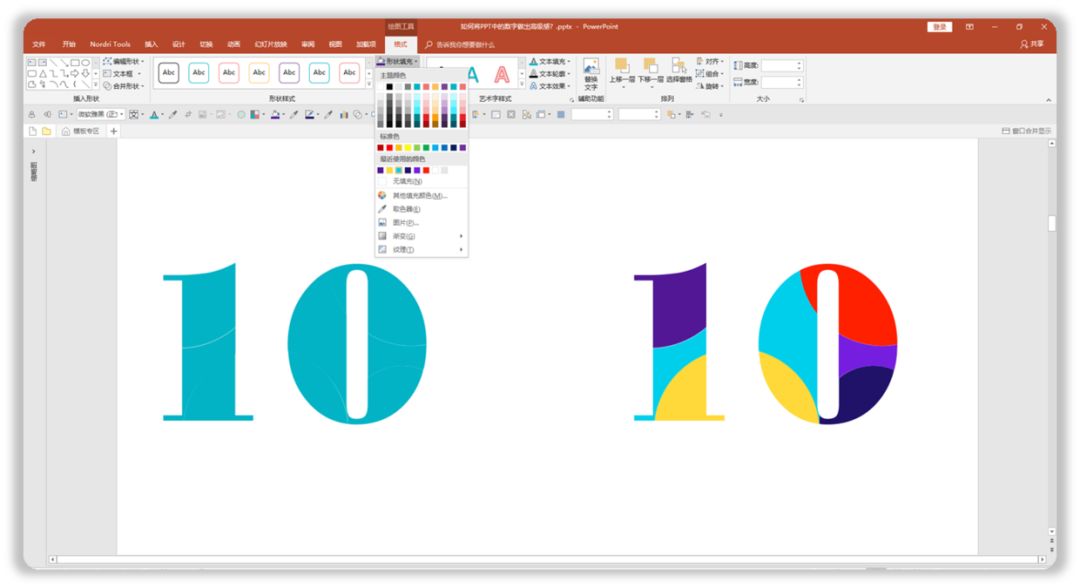Viewport: 1080px width, 588px height.
Task: Click the 共享 (Share) button
Action: click(x=1032, y=44)
